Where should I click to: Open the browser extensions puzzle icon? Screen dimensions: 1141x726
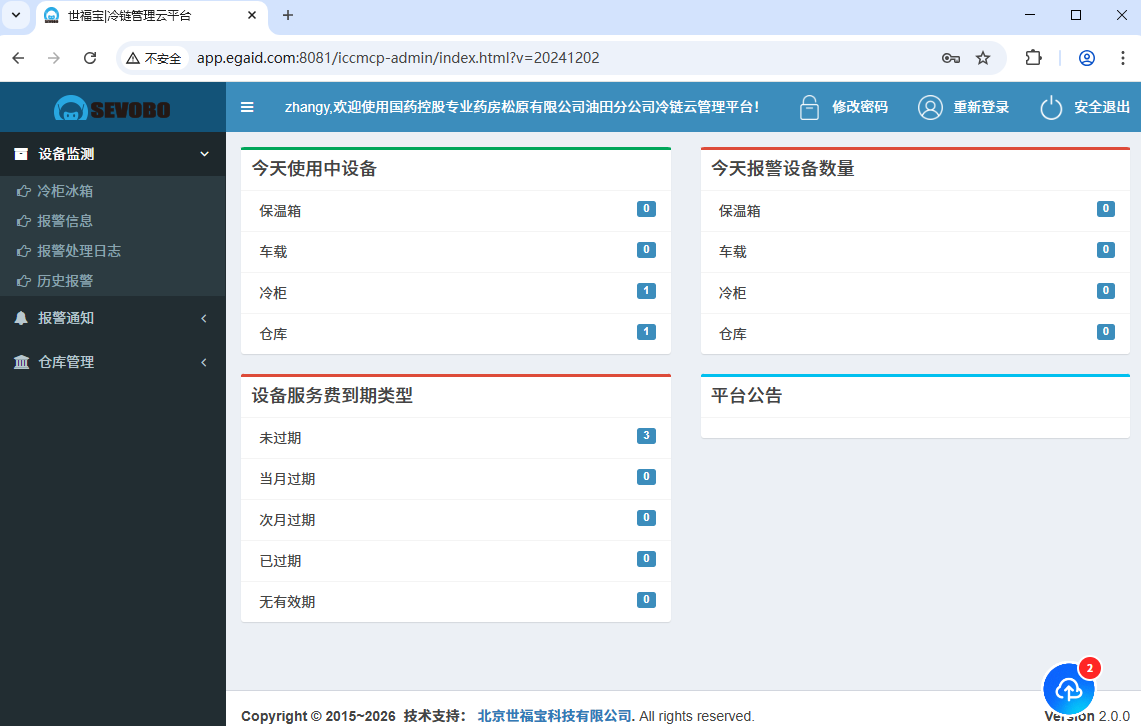pyautogui.click(x=1033, y=58)
